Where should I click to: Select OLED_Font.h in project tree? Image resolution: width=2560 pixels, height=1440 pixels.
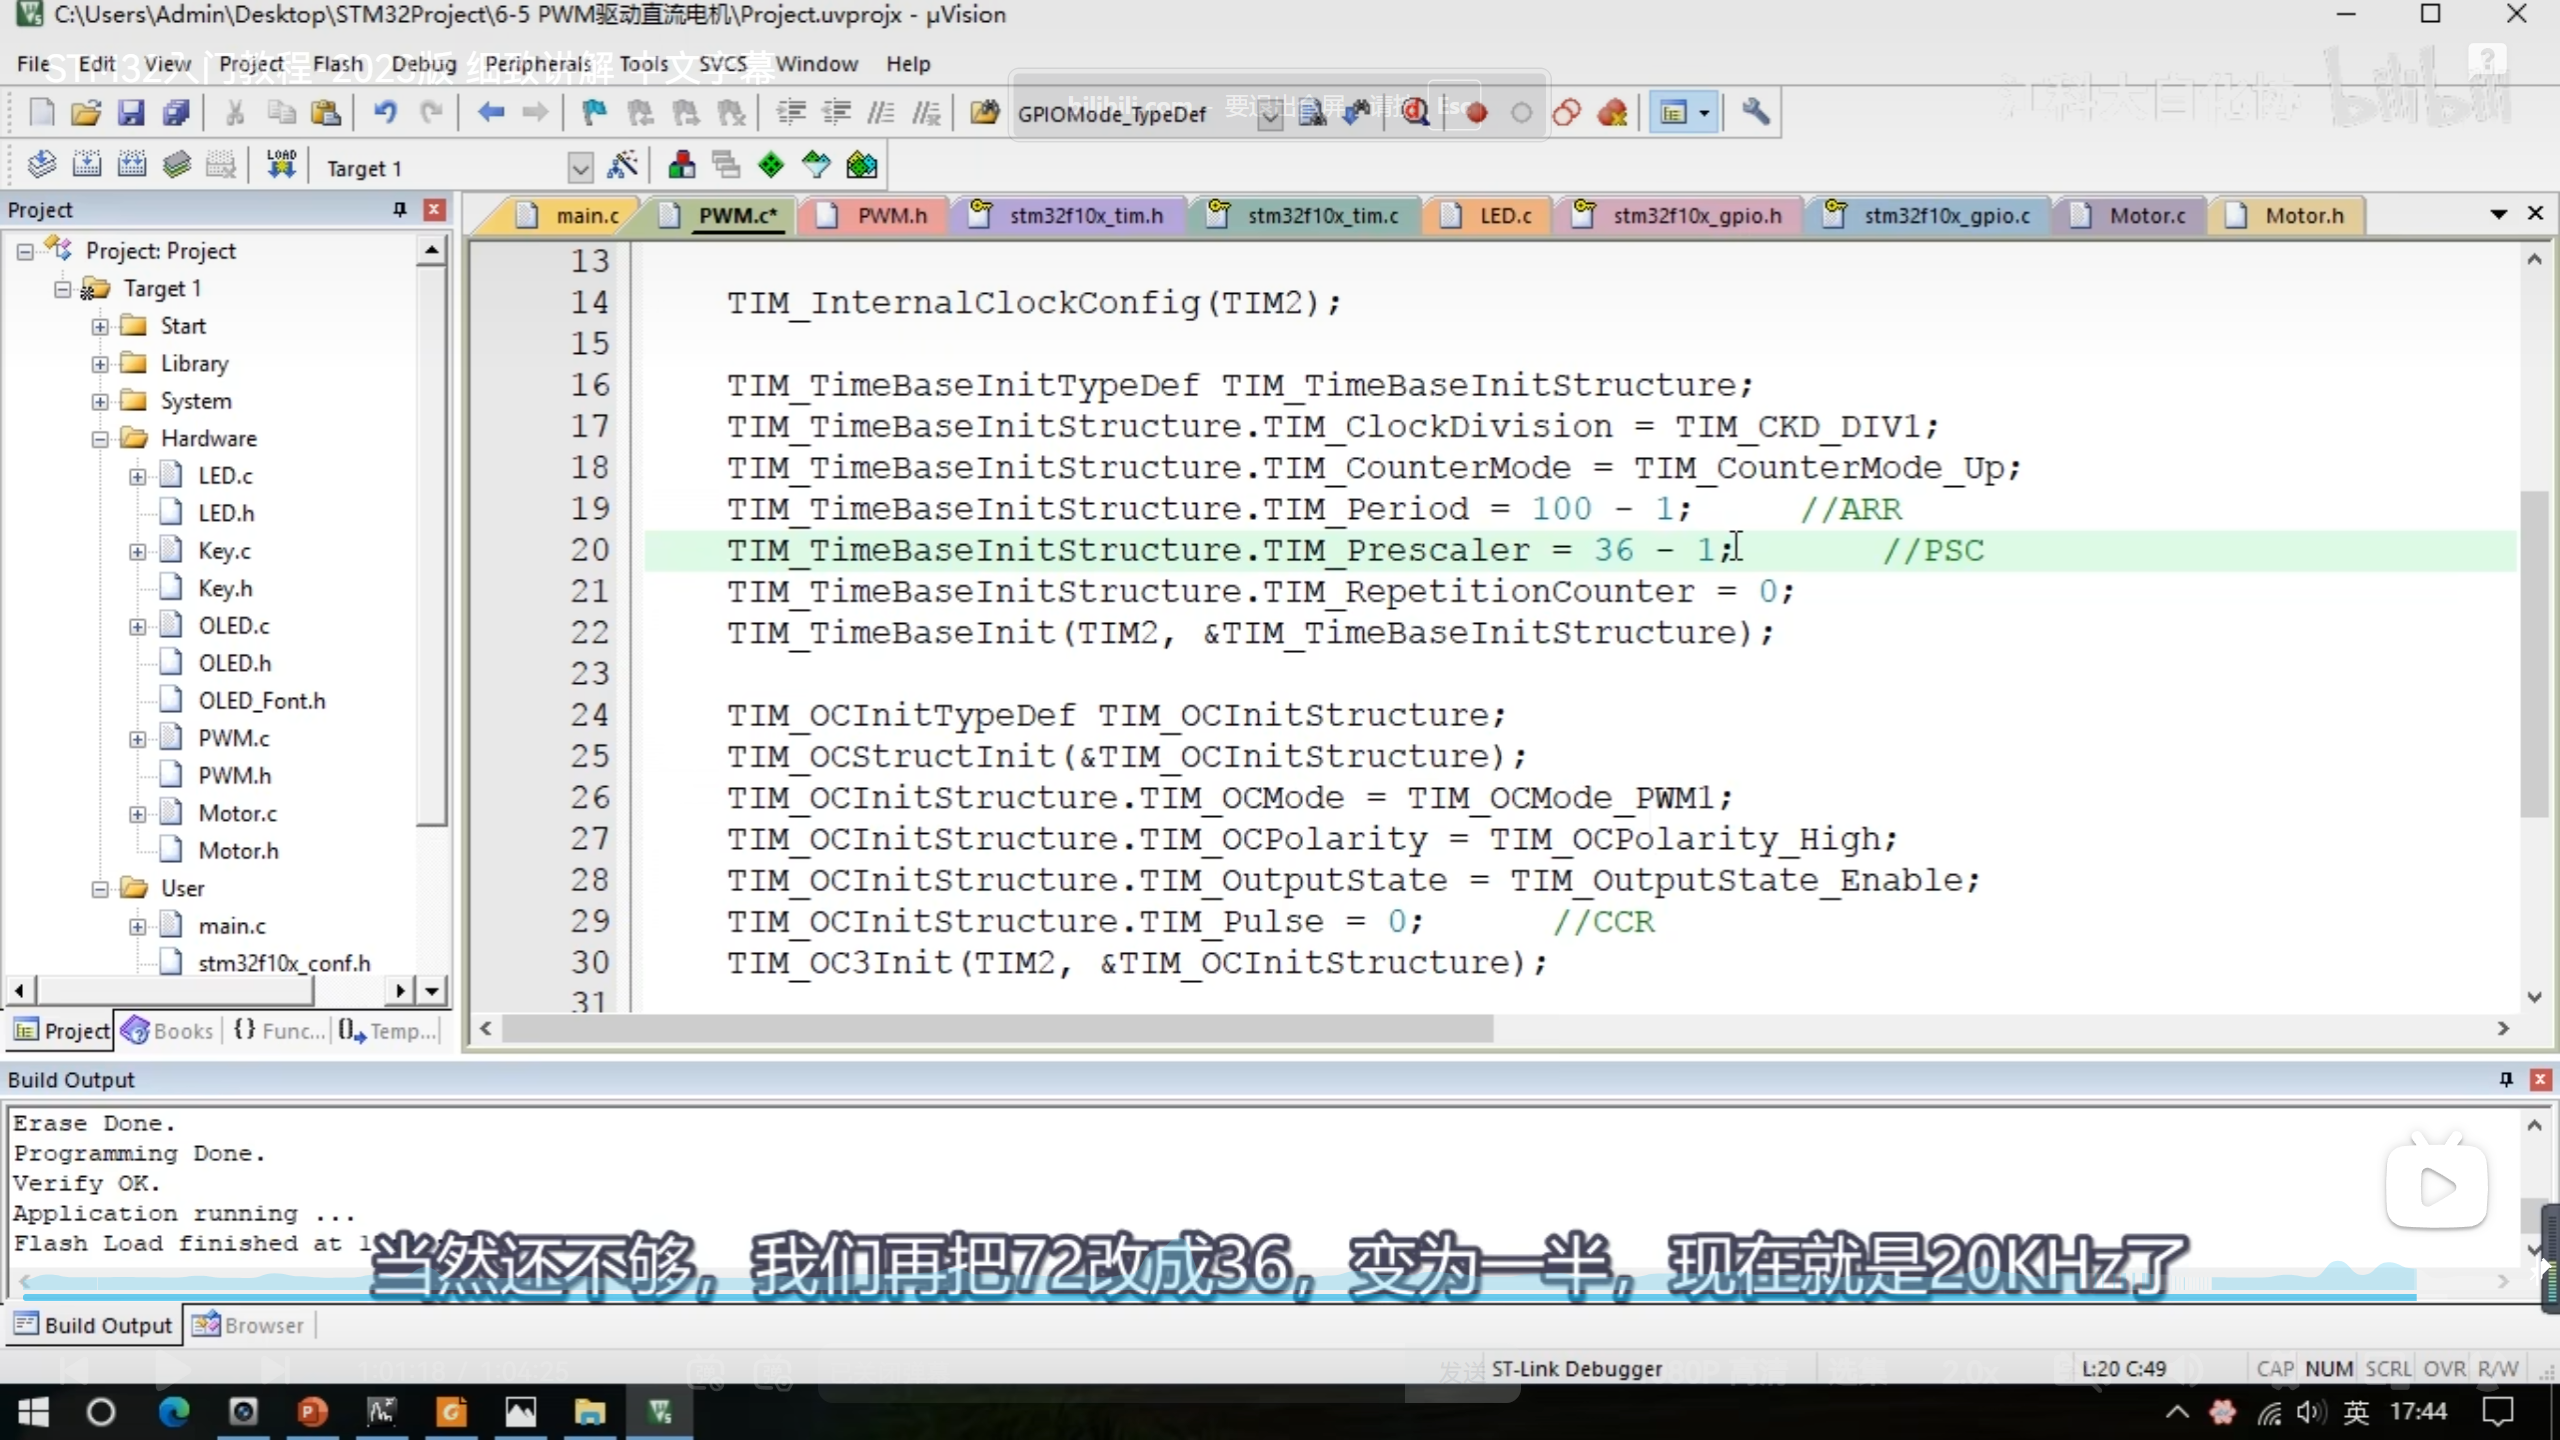[x=261, y=701]
